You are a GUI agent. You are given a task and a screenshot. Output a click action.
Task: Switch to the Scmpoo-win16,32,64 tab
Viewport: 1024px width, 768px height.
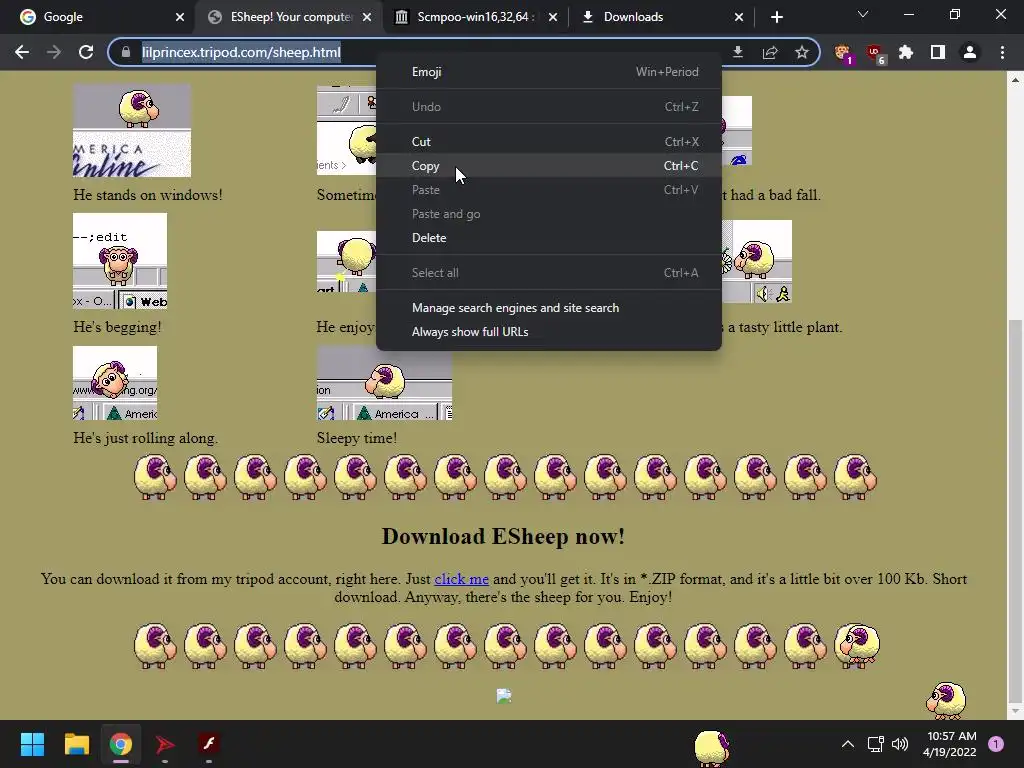pos(476,17)
